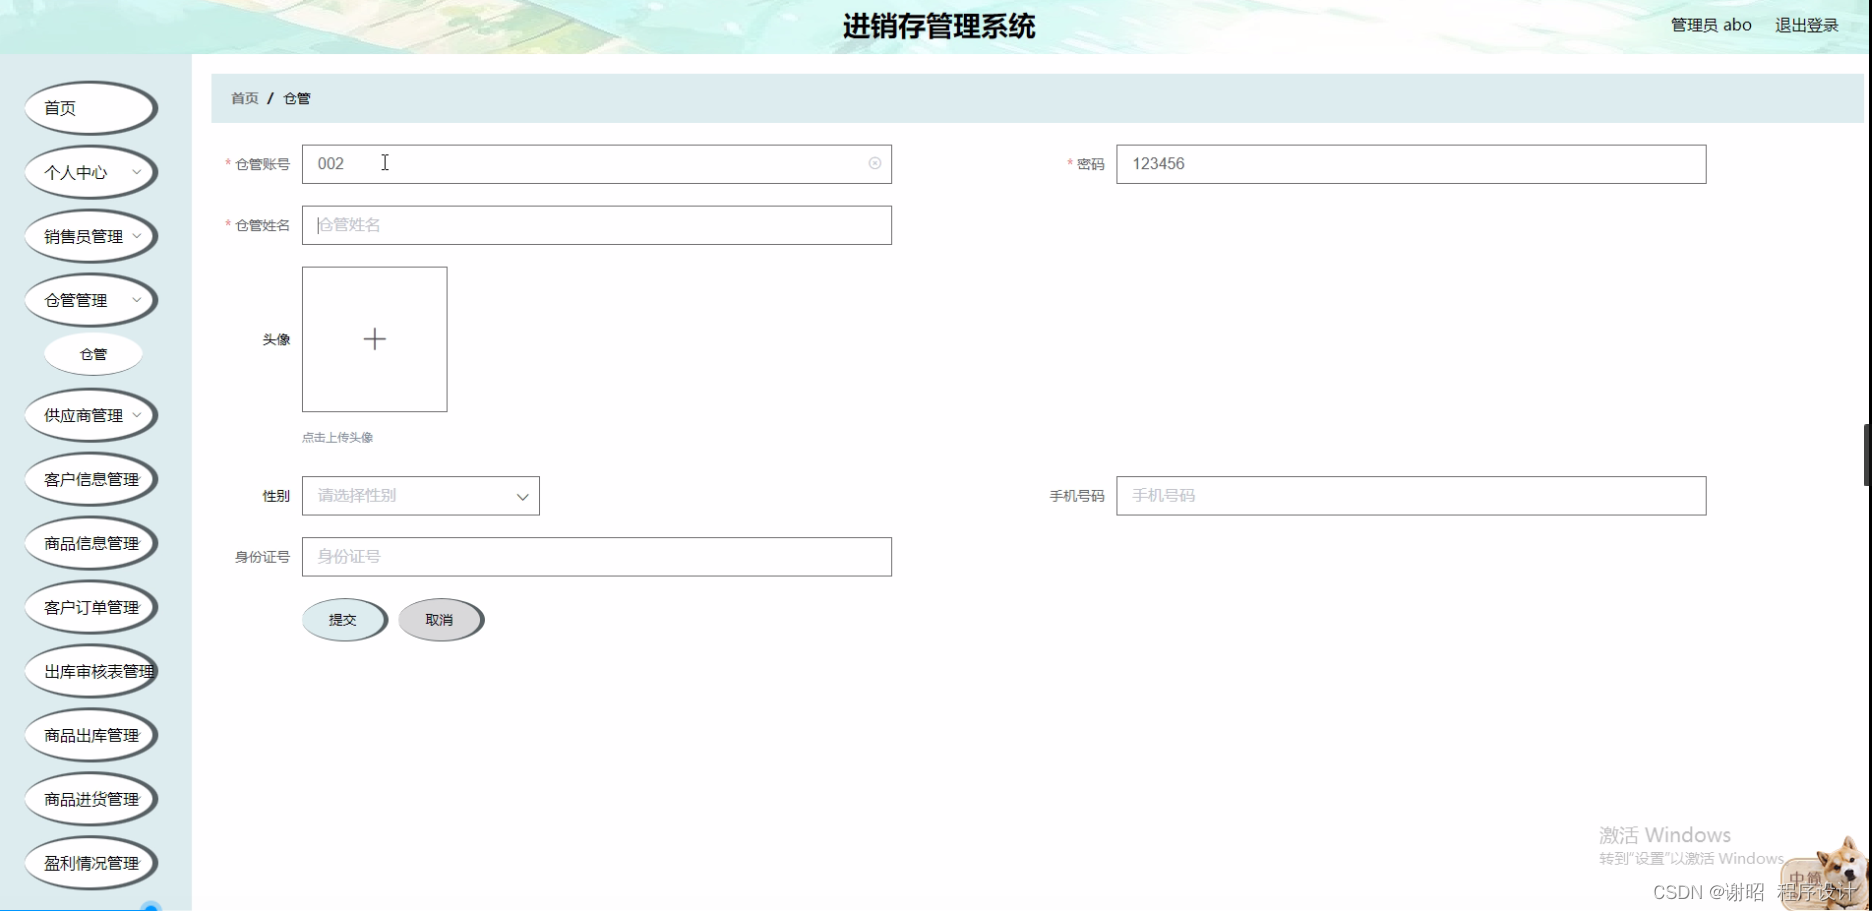
Task: Click 退出登录 to log out
Action: pyautogui.click(x=1806, y=25)
